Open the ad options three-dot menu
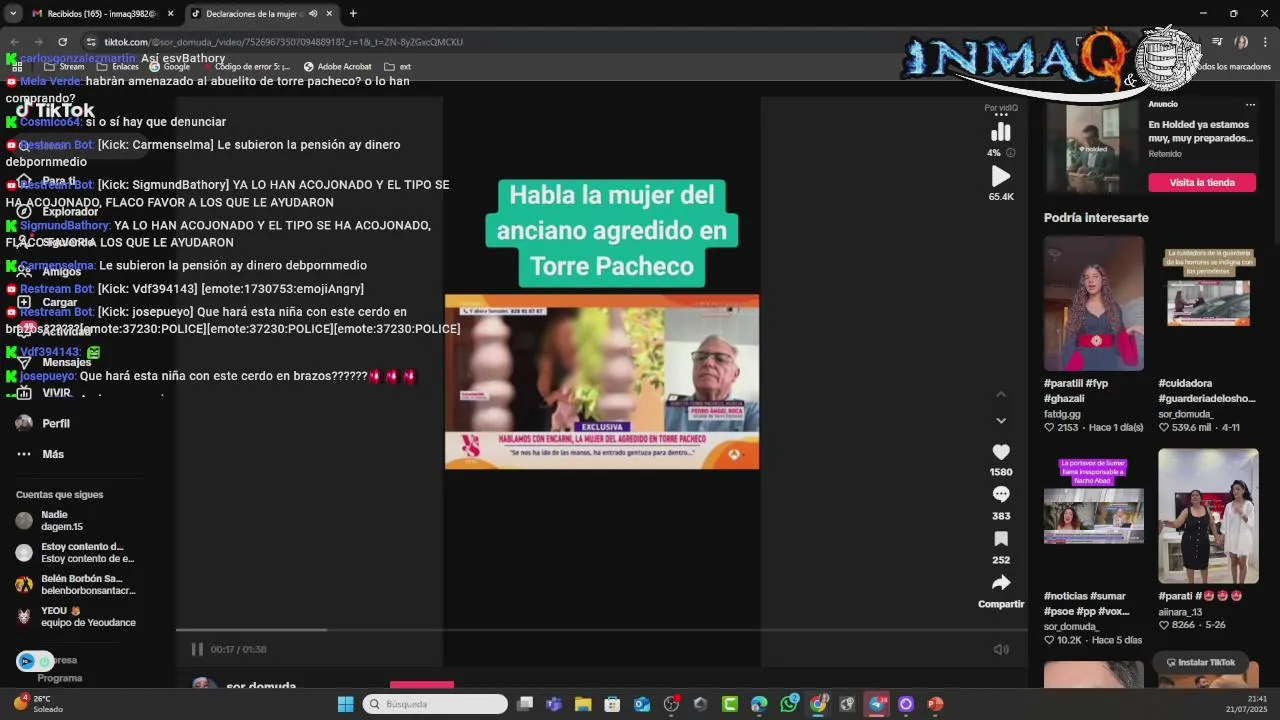The width and height of the screenshot is (1280, 720). (1250, 104)
